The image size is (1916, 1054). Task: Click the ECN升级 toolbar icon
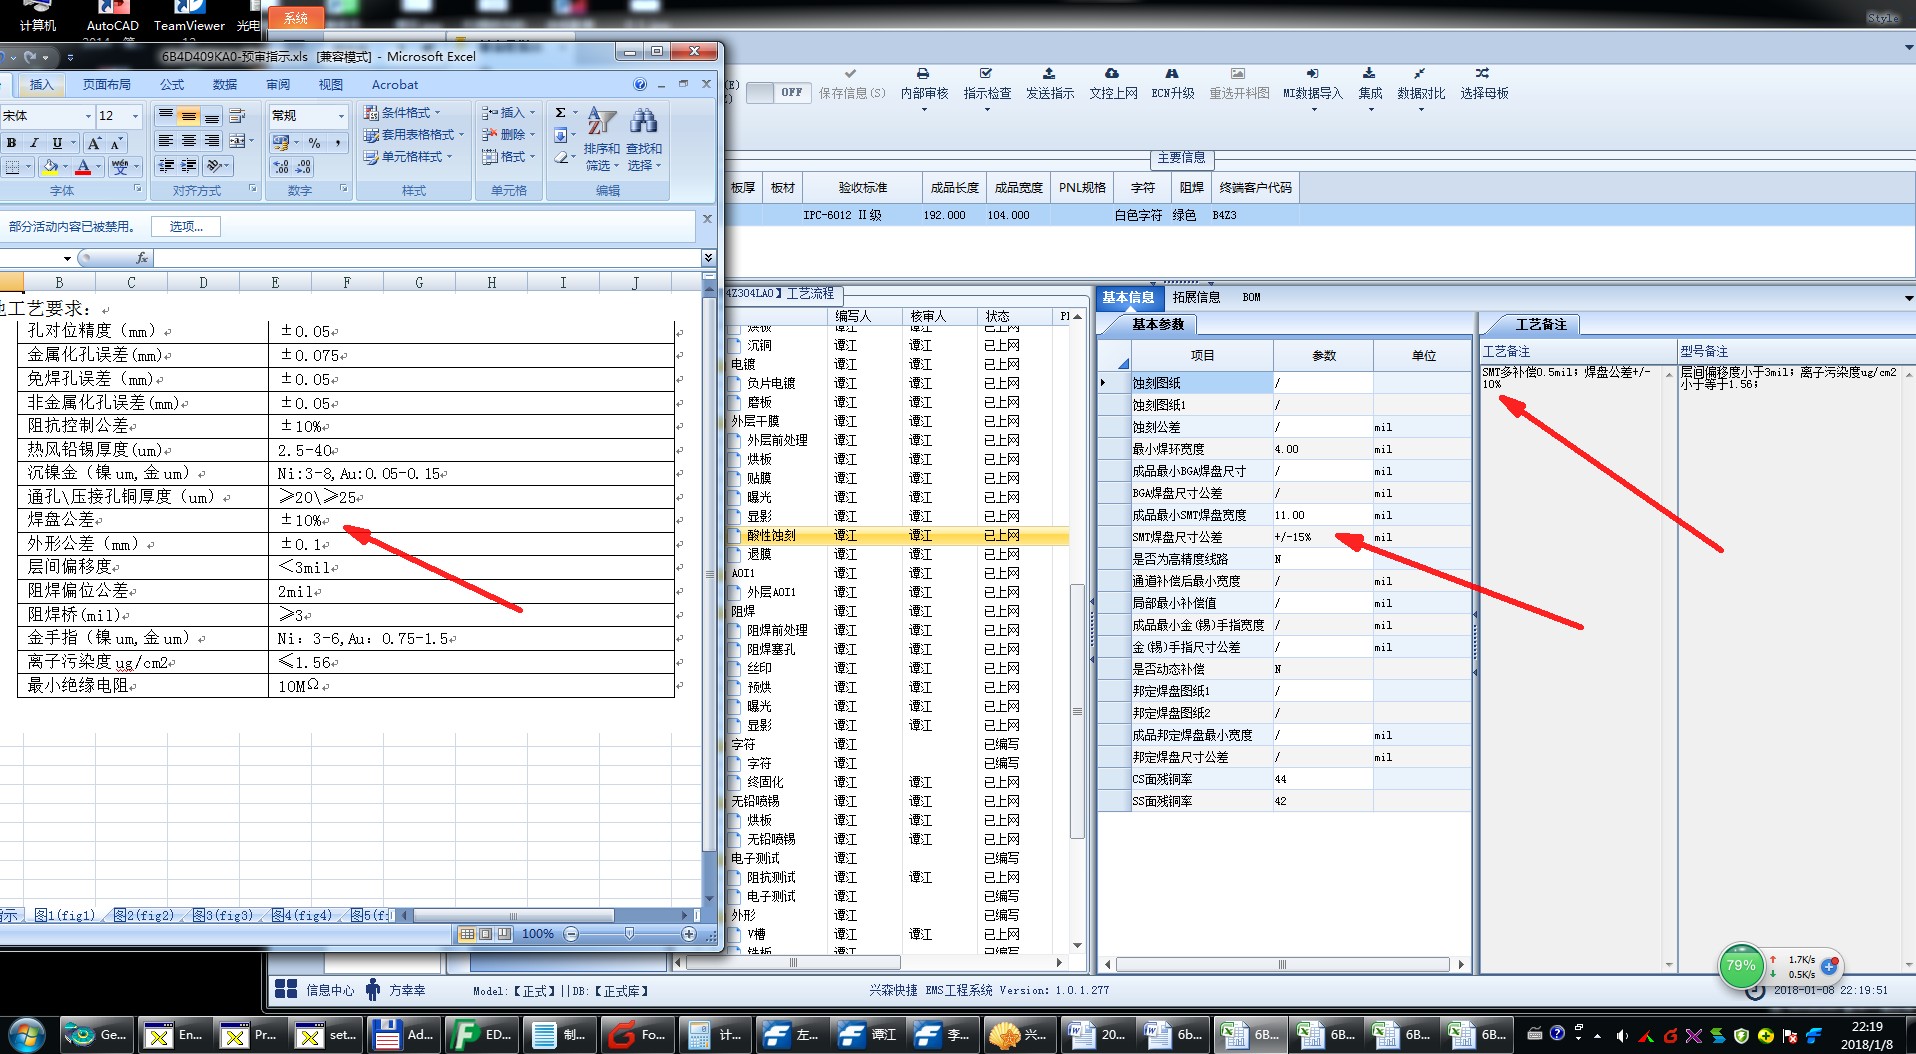point(1173,85)
